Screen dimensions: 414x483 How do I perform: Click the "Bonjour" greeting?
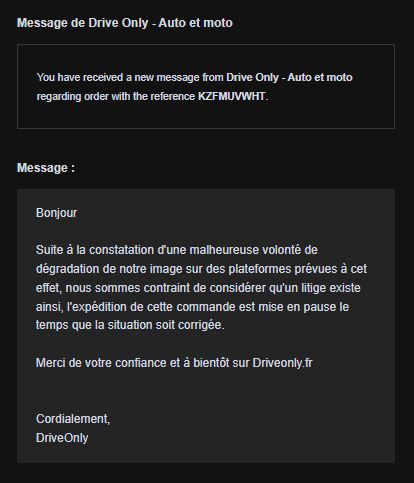point(57,213)
